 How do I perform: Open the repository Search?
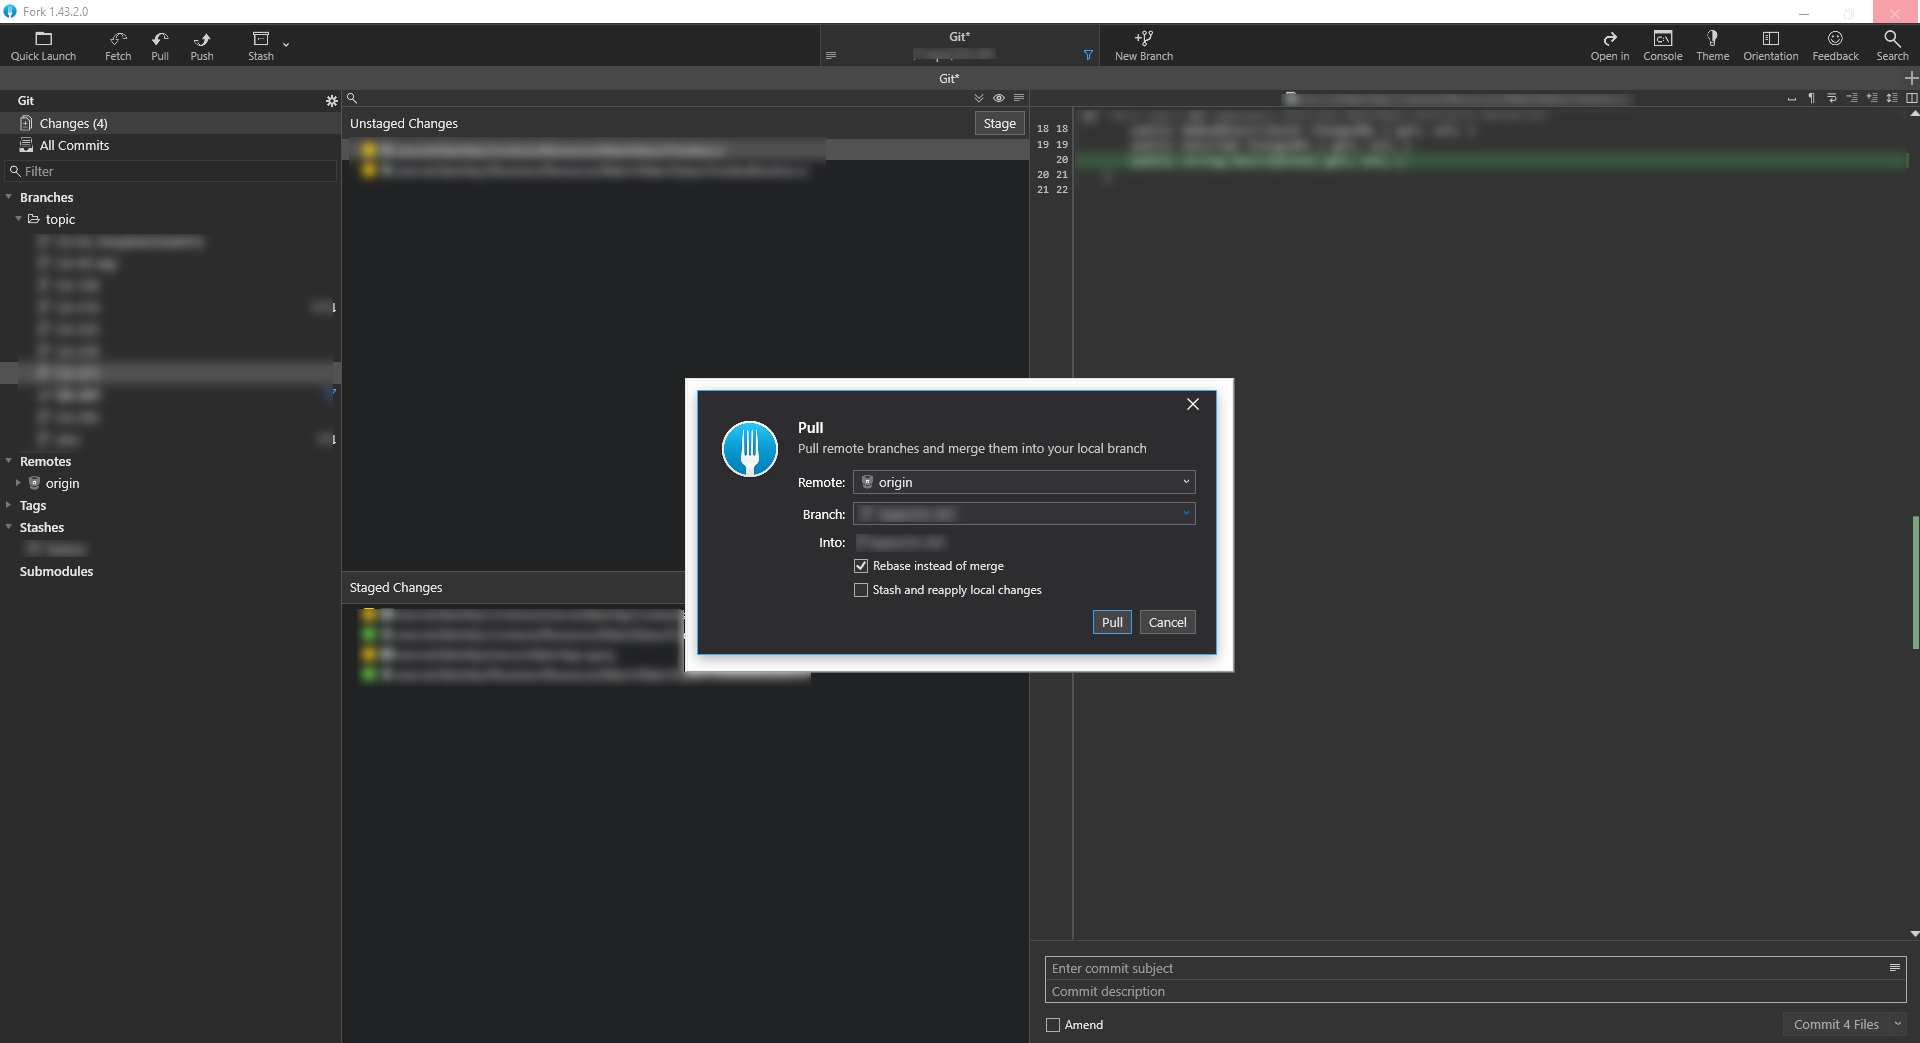point(1891,45)
